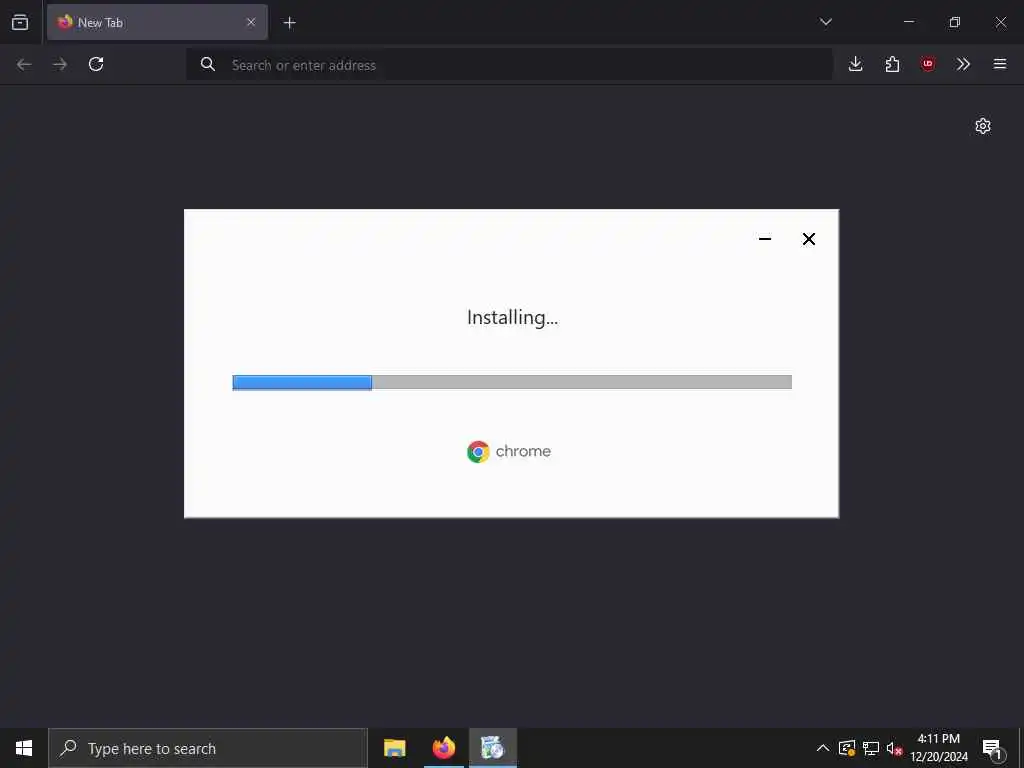Close the Chrome installer dialog
The width and height of the screenshot is (1024, 768).
pos(808,239)
